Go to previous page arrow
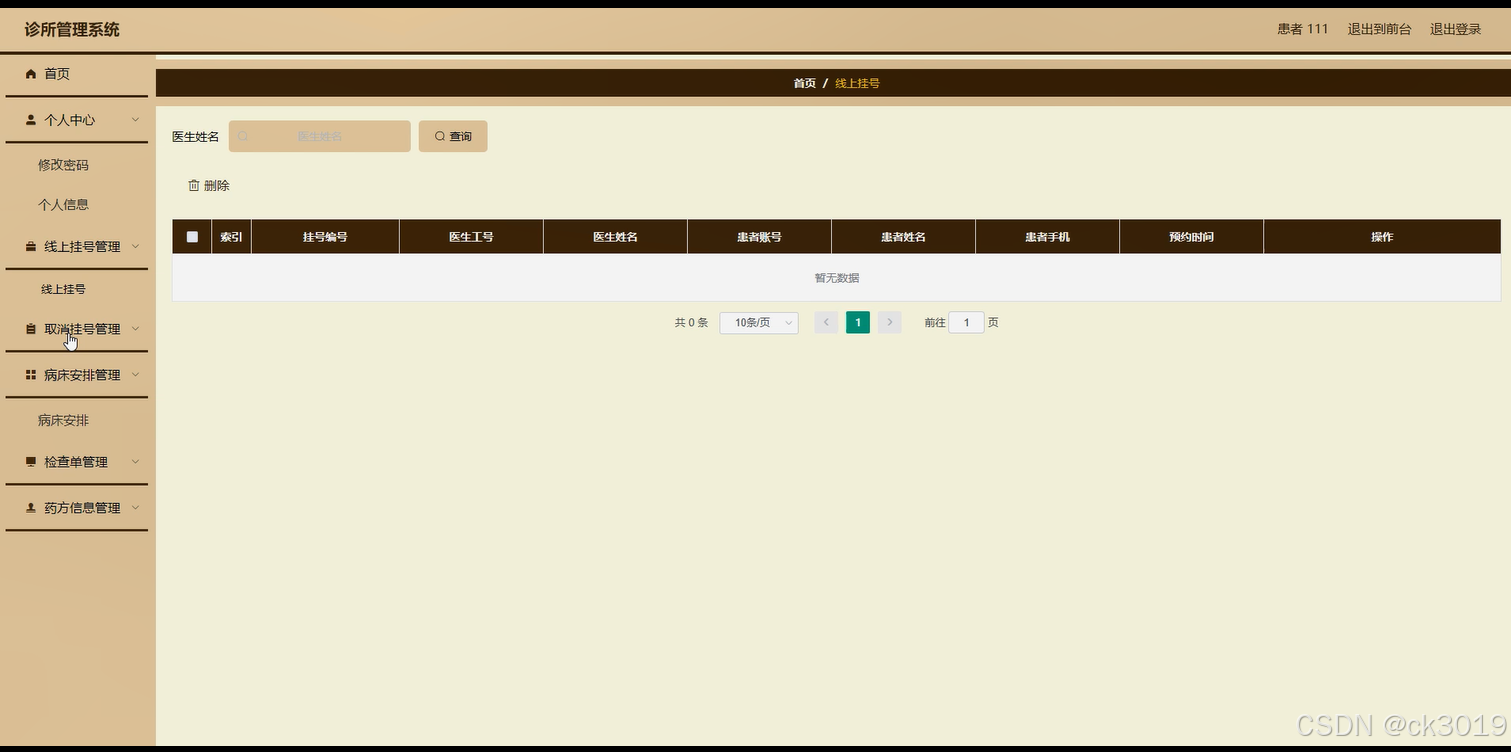This screenshot has height=752, width=1511. coord(826,322)
